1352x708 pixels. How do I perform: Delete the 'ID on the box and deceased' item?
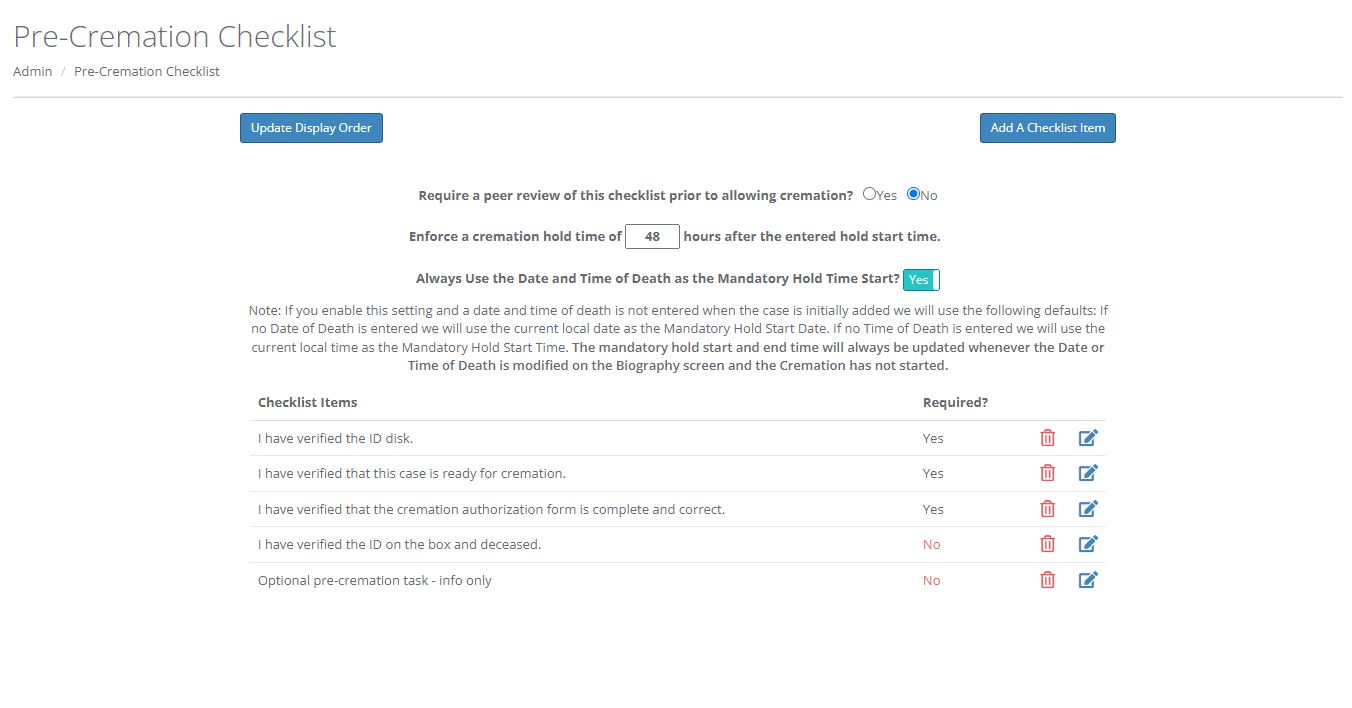click(1047, 544)
